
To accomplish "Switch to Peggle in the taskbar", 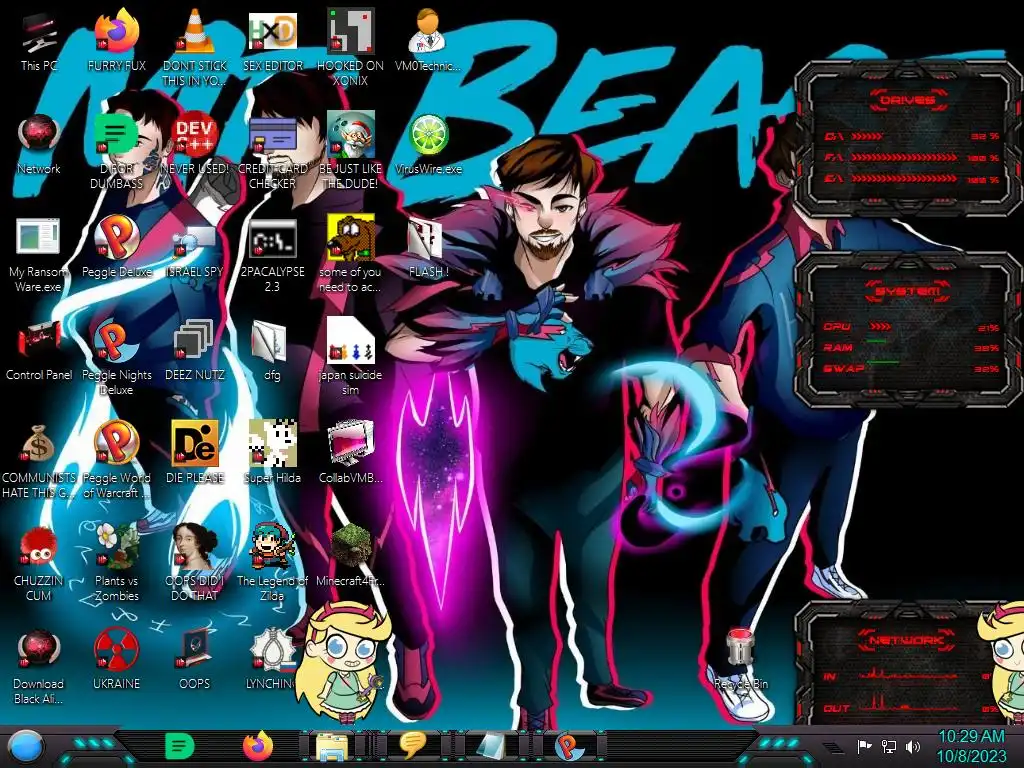I will (x=568, y=746).
